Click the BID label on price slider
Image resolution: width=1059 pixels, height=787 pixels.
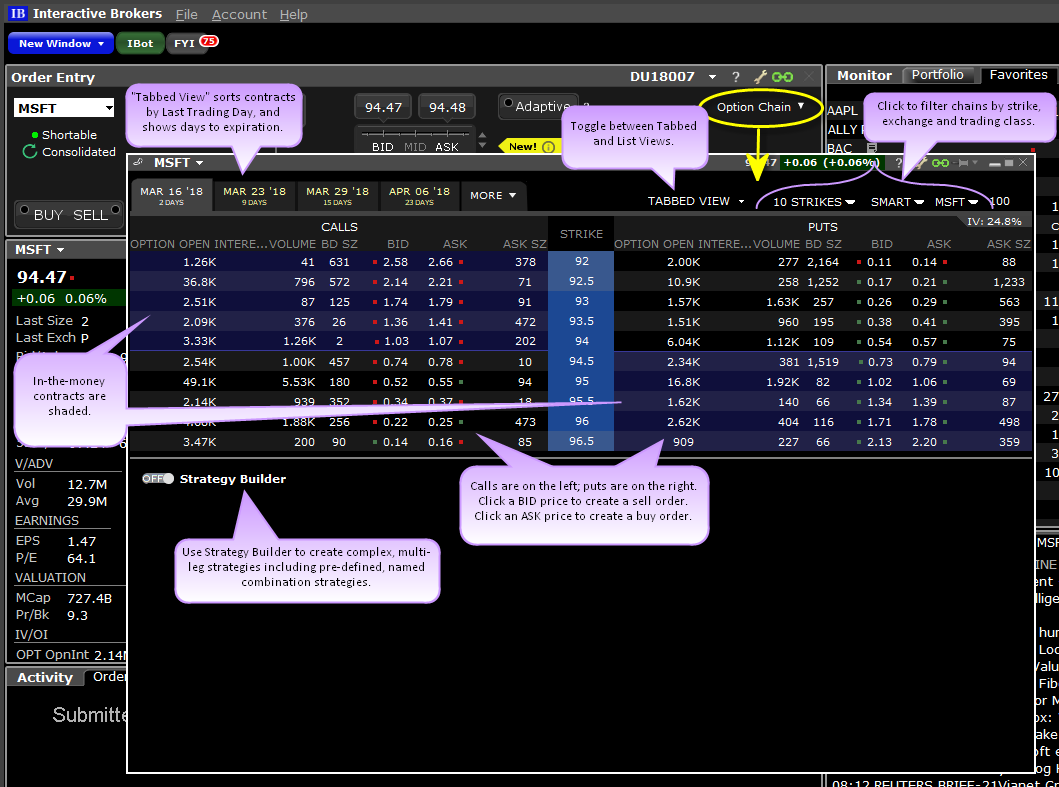point(383,147)
